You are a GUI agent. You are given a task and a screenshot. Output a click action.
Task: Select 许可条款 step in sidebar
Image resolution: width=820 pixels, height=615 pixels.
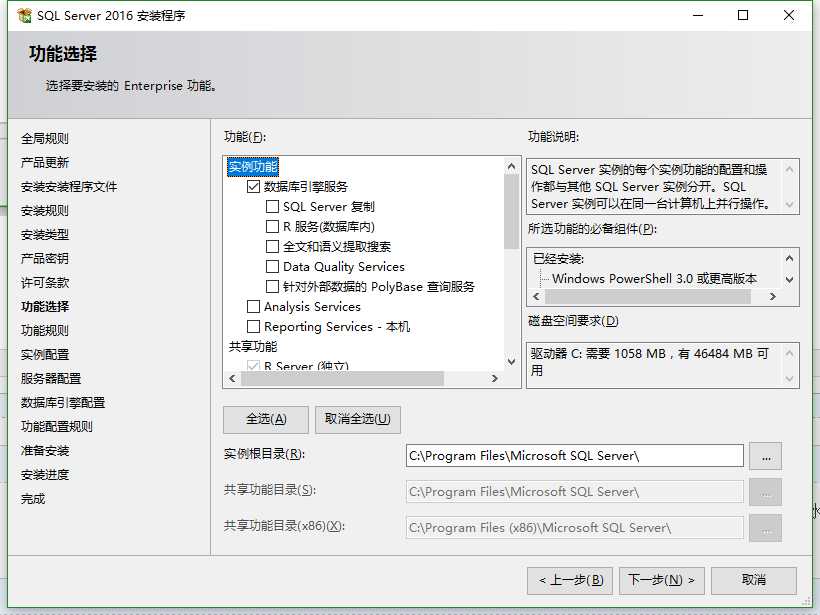click(45, 282)
